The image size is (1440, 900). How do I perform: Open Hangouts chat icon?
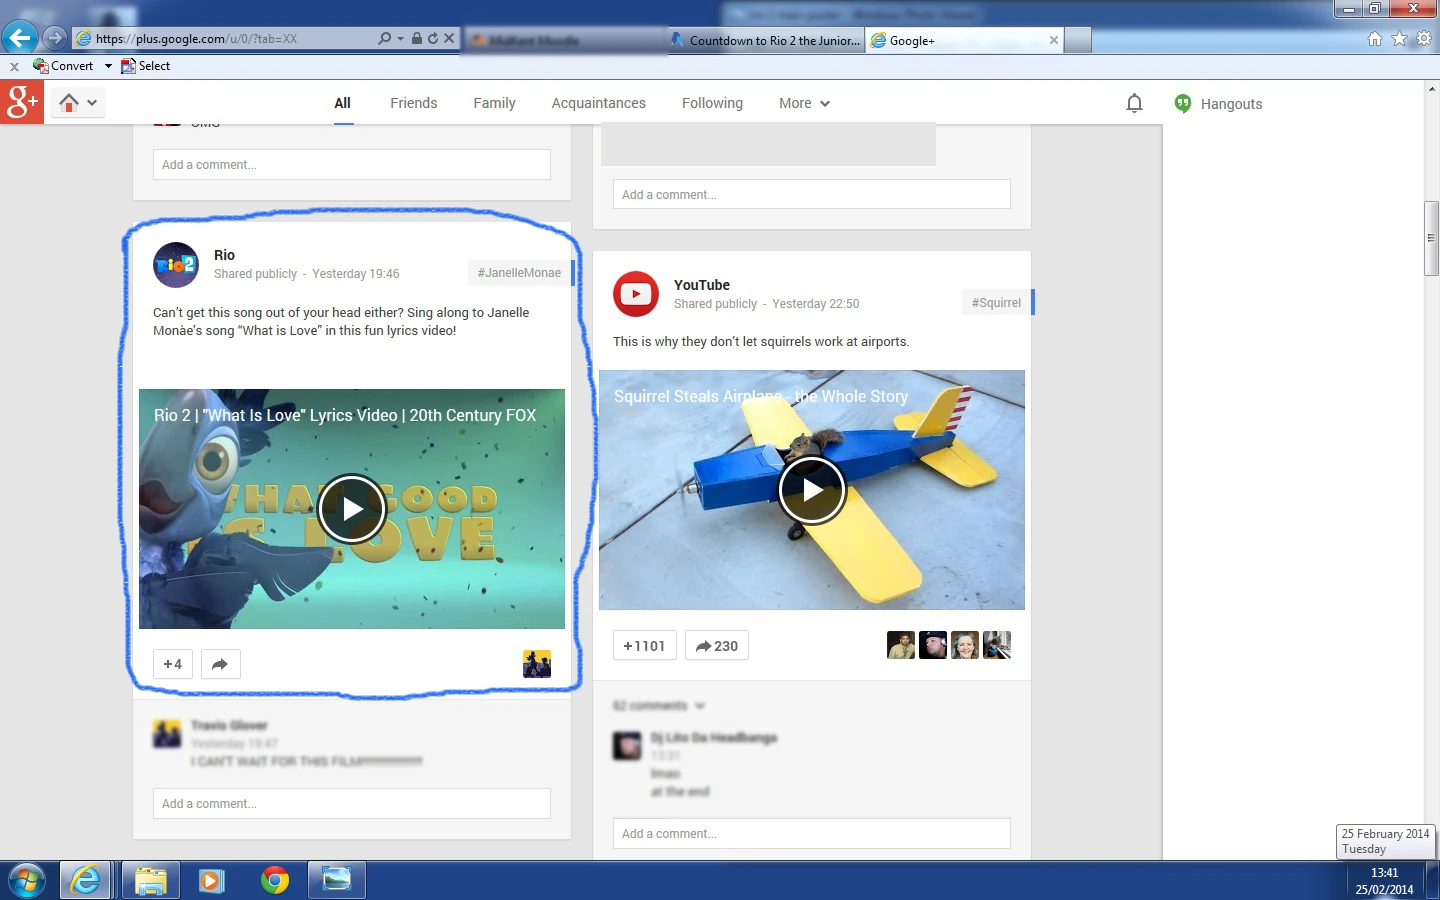click(x=1183, y=103)
